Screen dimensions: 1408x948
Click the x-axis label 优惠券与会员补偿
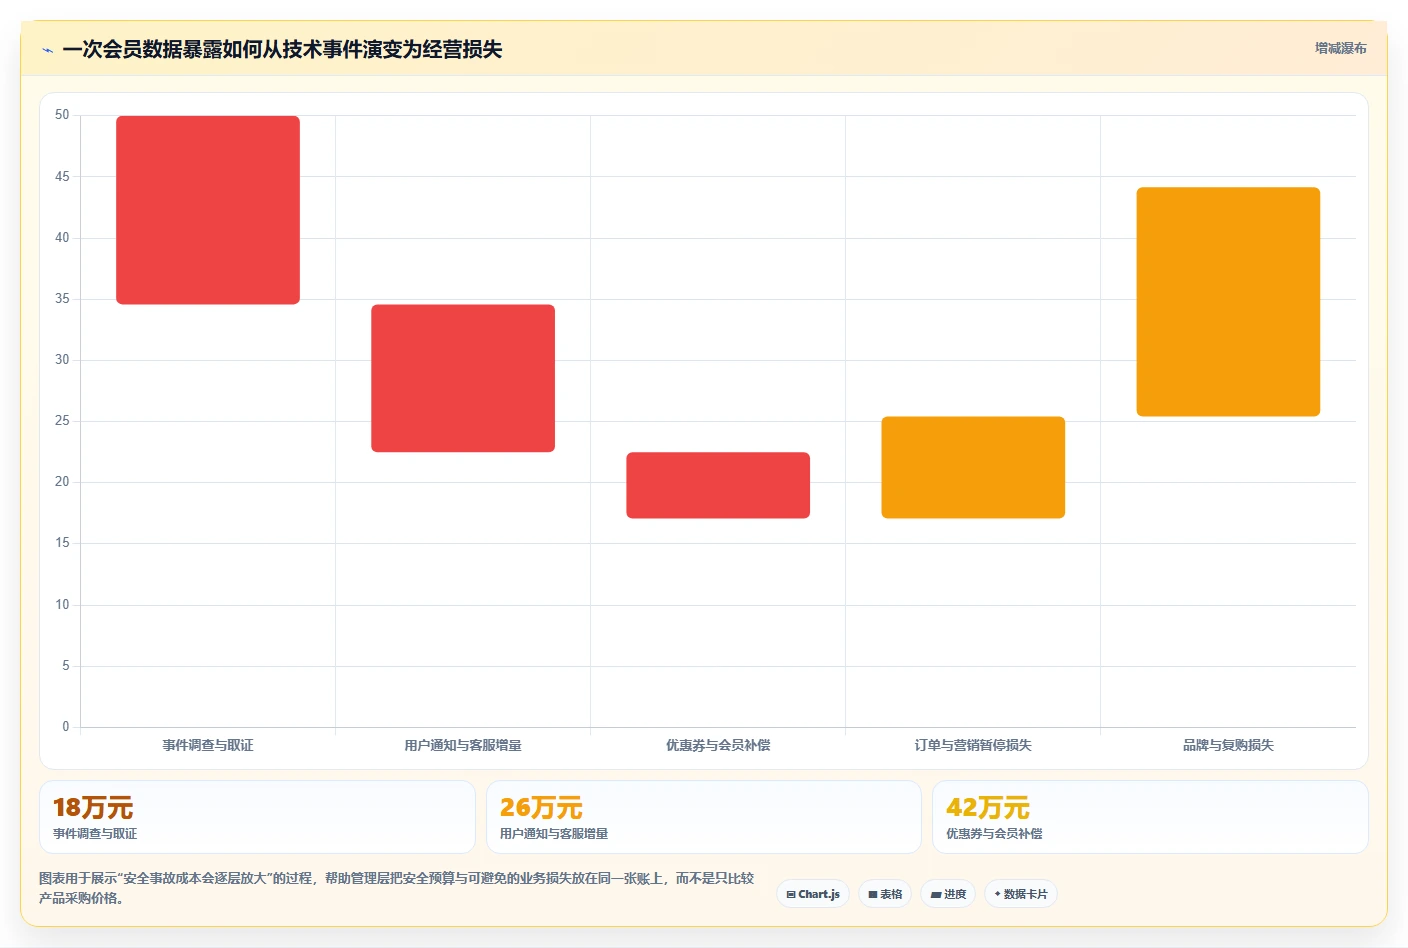718,745
